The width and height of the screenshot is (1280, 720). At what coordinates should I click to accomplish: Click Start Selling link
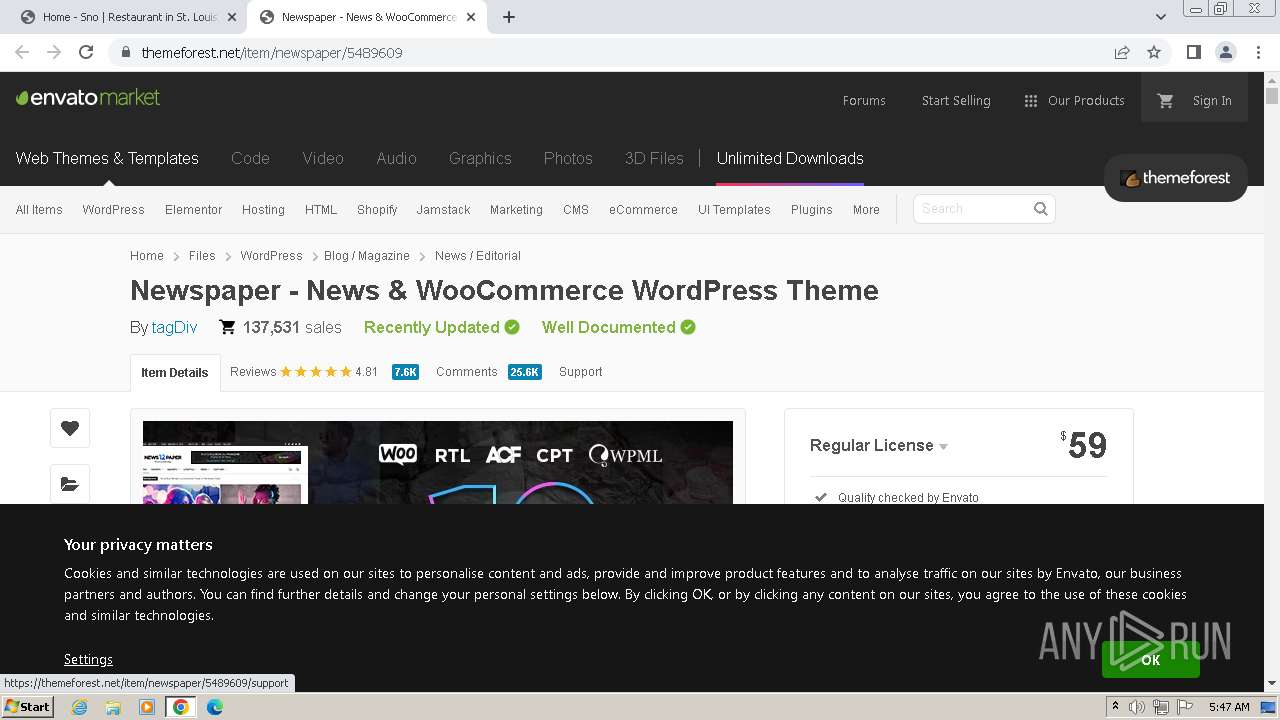click(x=956, y=101)
